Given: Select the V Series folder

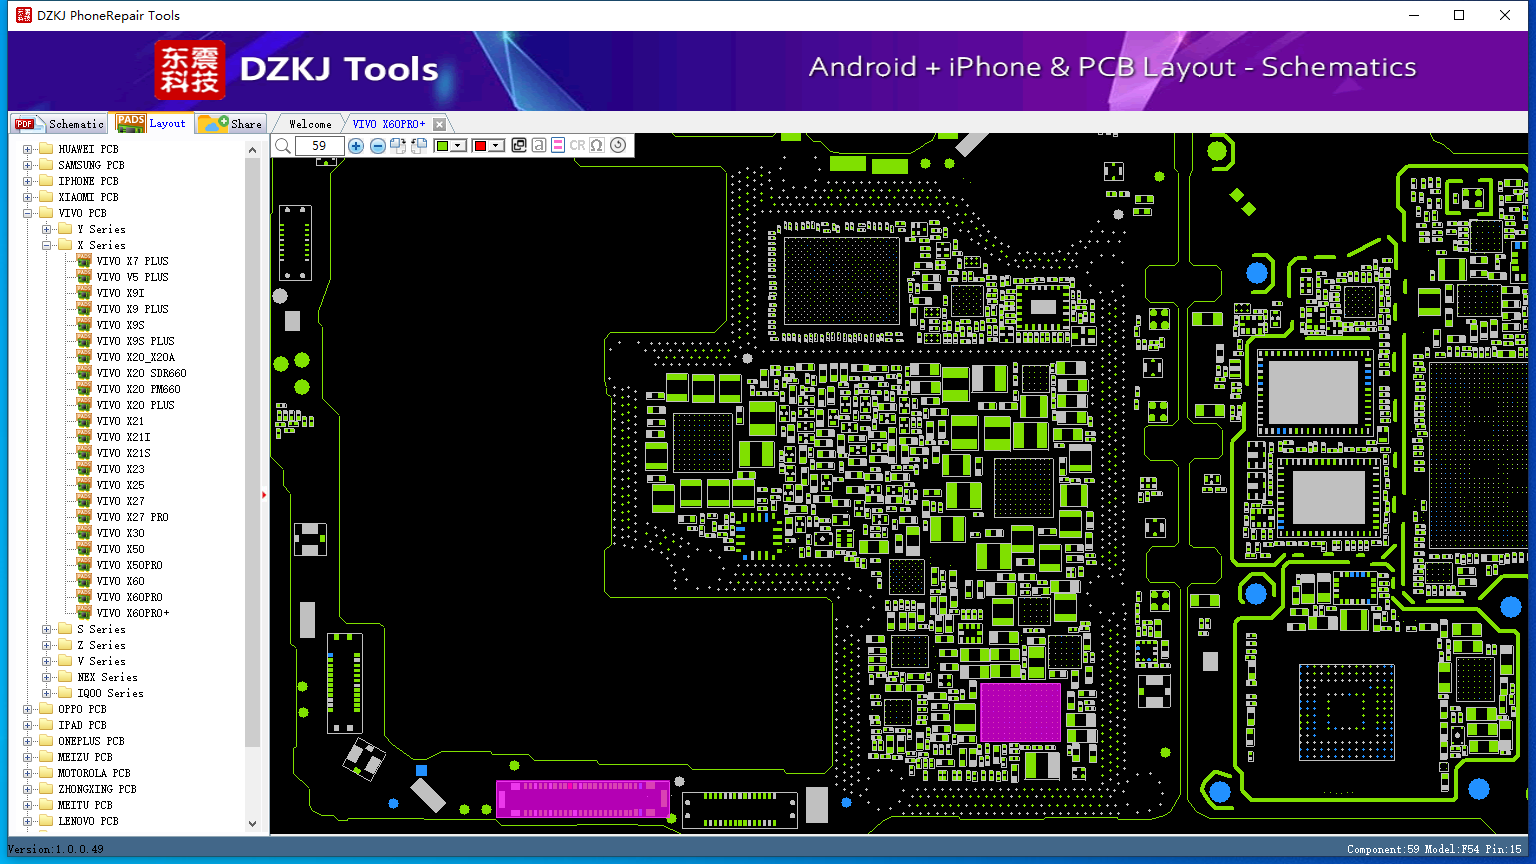Looking at the screenshot, I should tap(101, 661).
